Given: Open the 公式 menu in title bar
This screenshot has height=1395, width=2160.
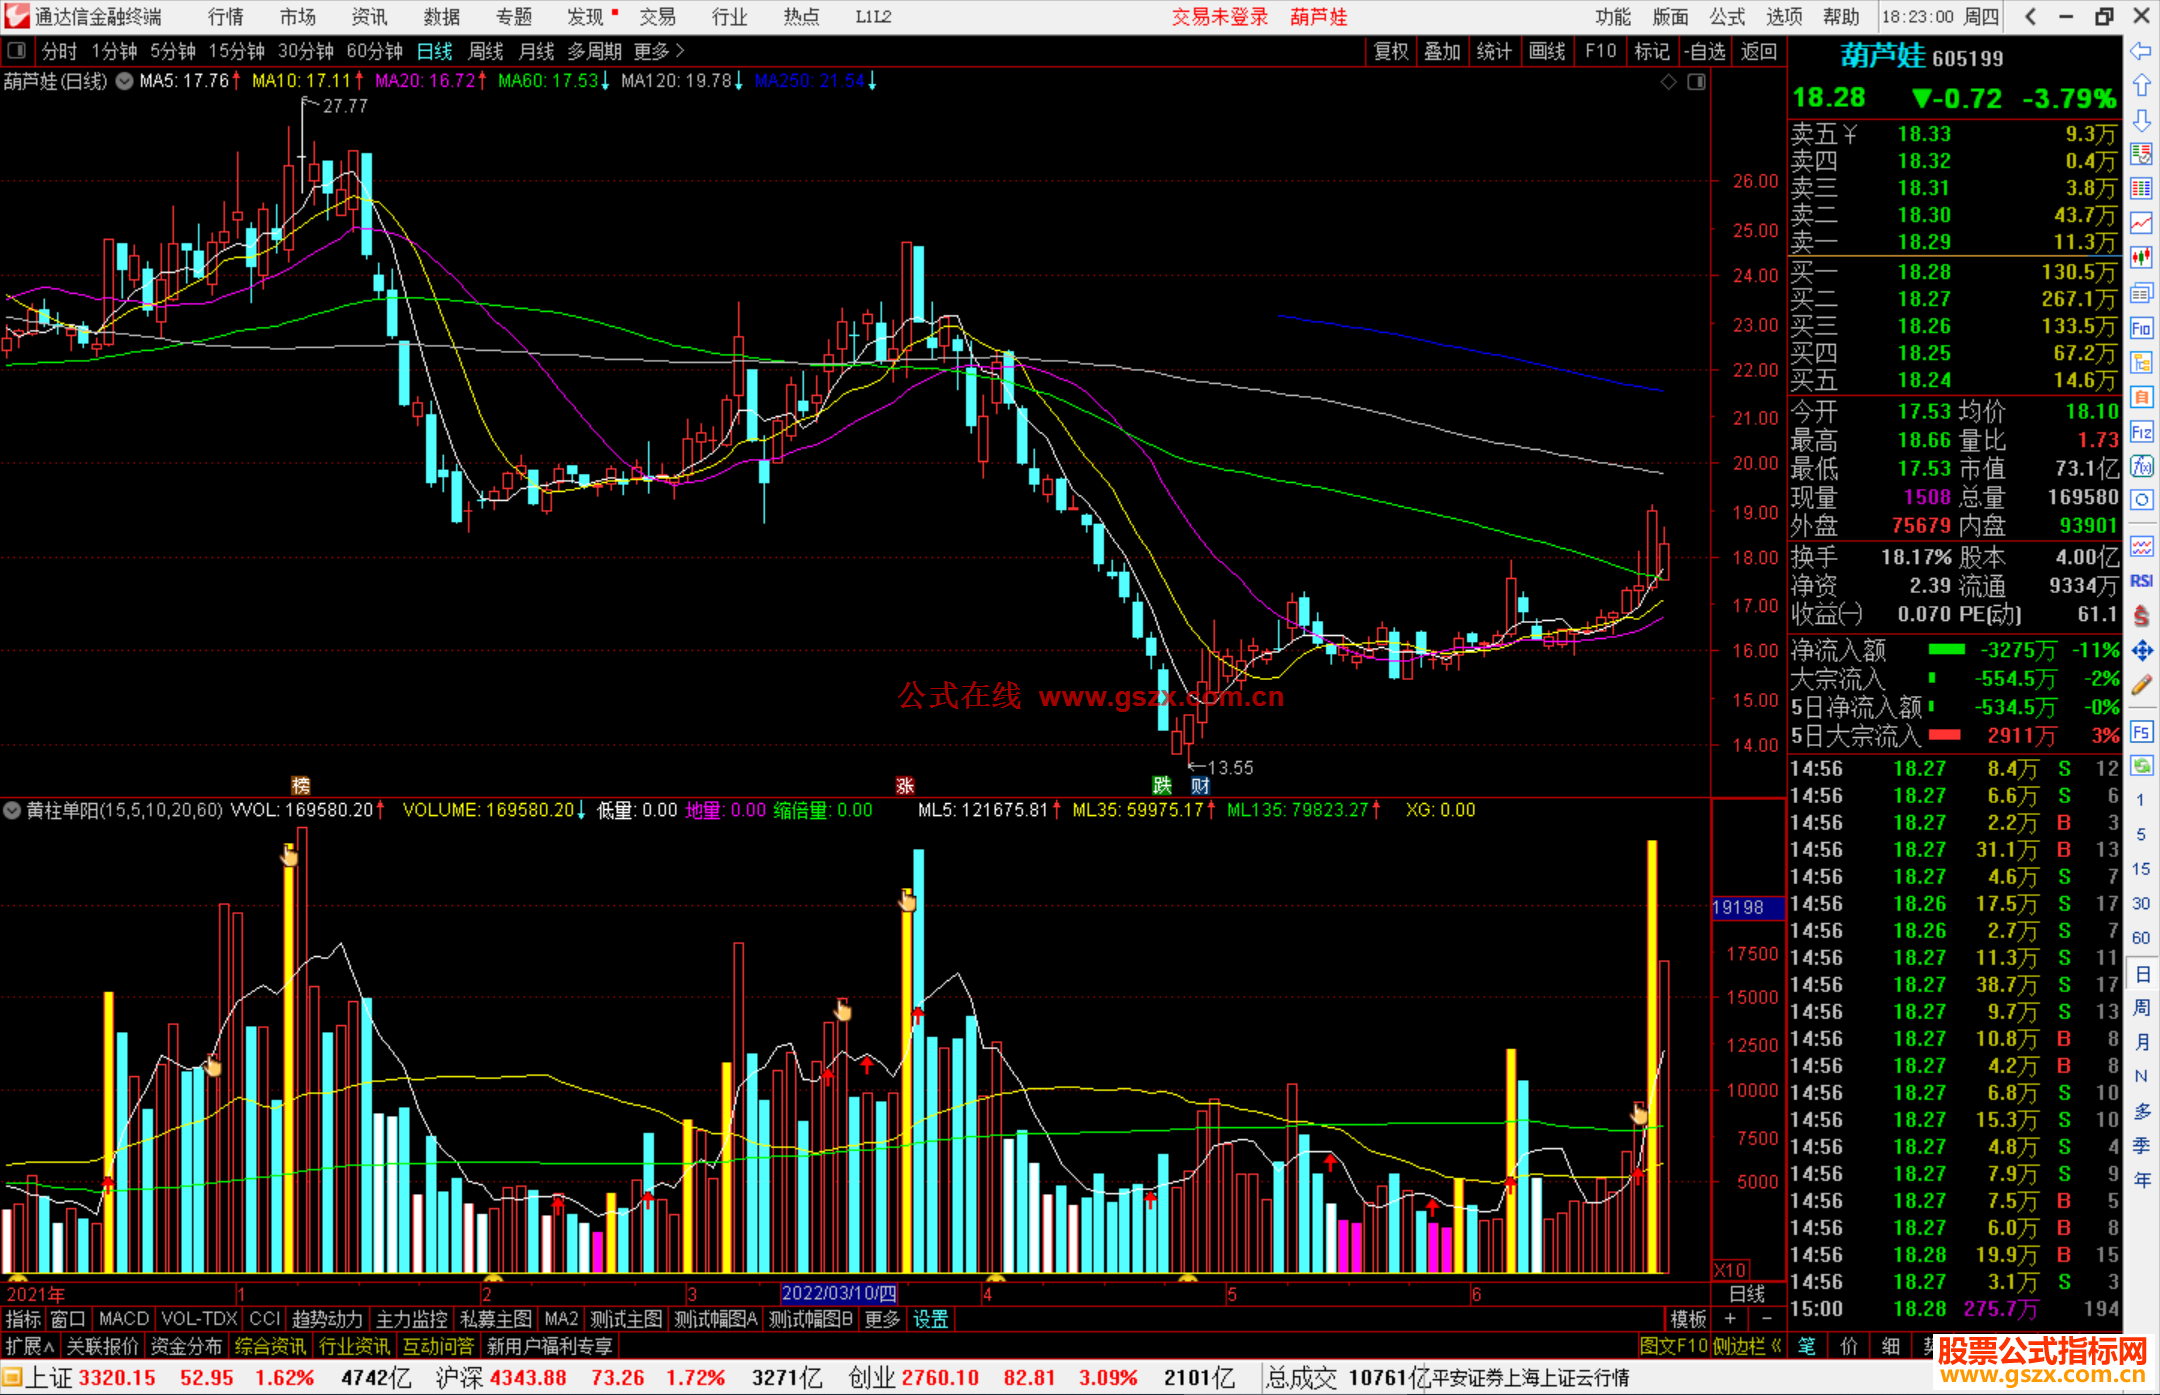Looking at the screenshot, I should pos(1727,16).
